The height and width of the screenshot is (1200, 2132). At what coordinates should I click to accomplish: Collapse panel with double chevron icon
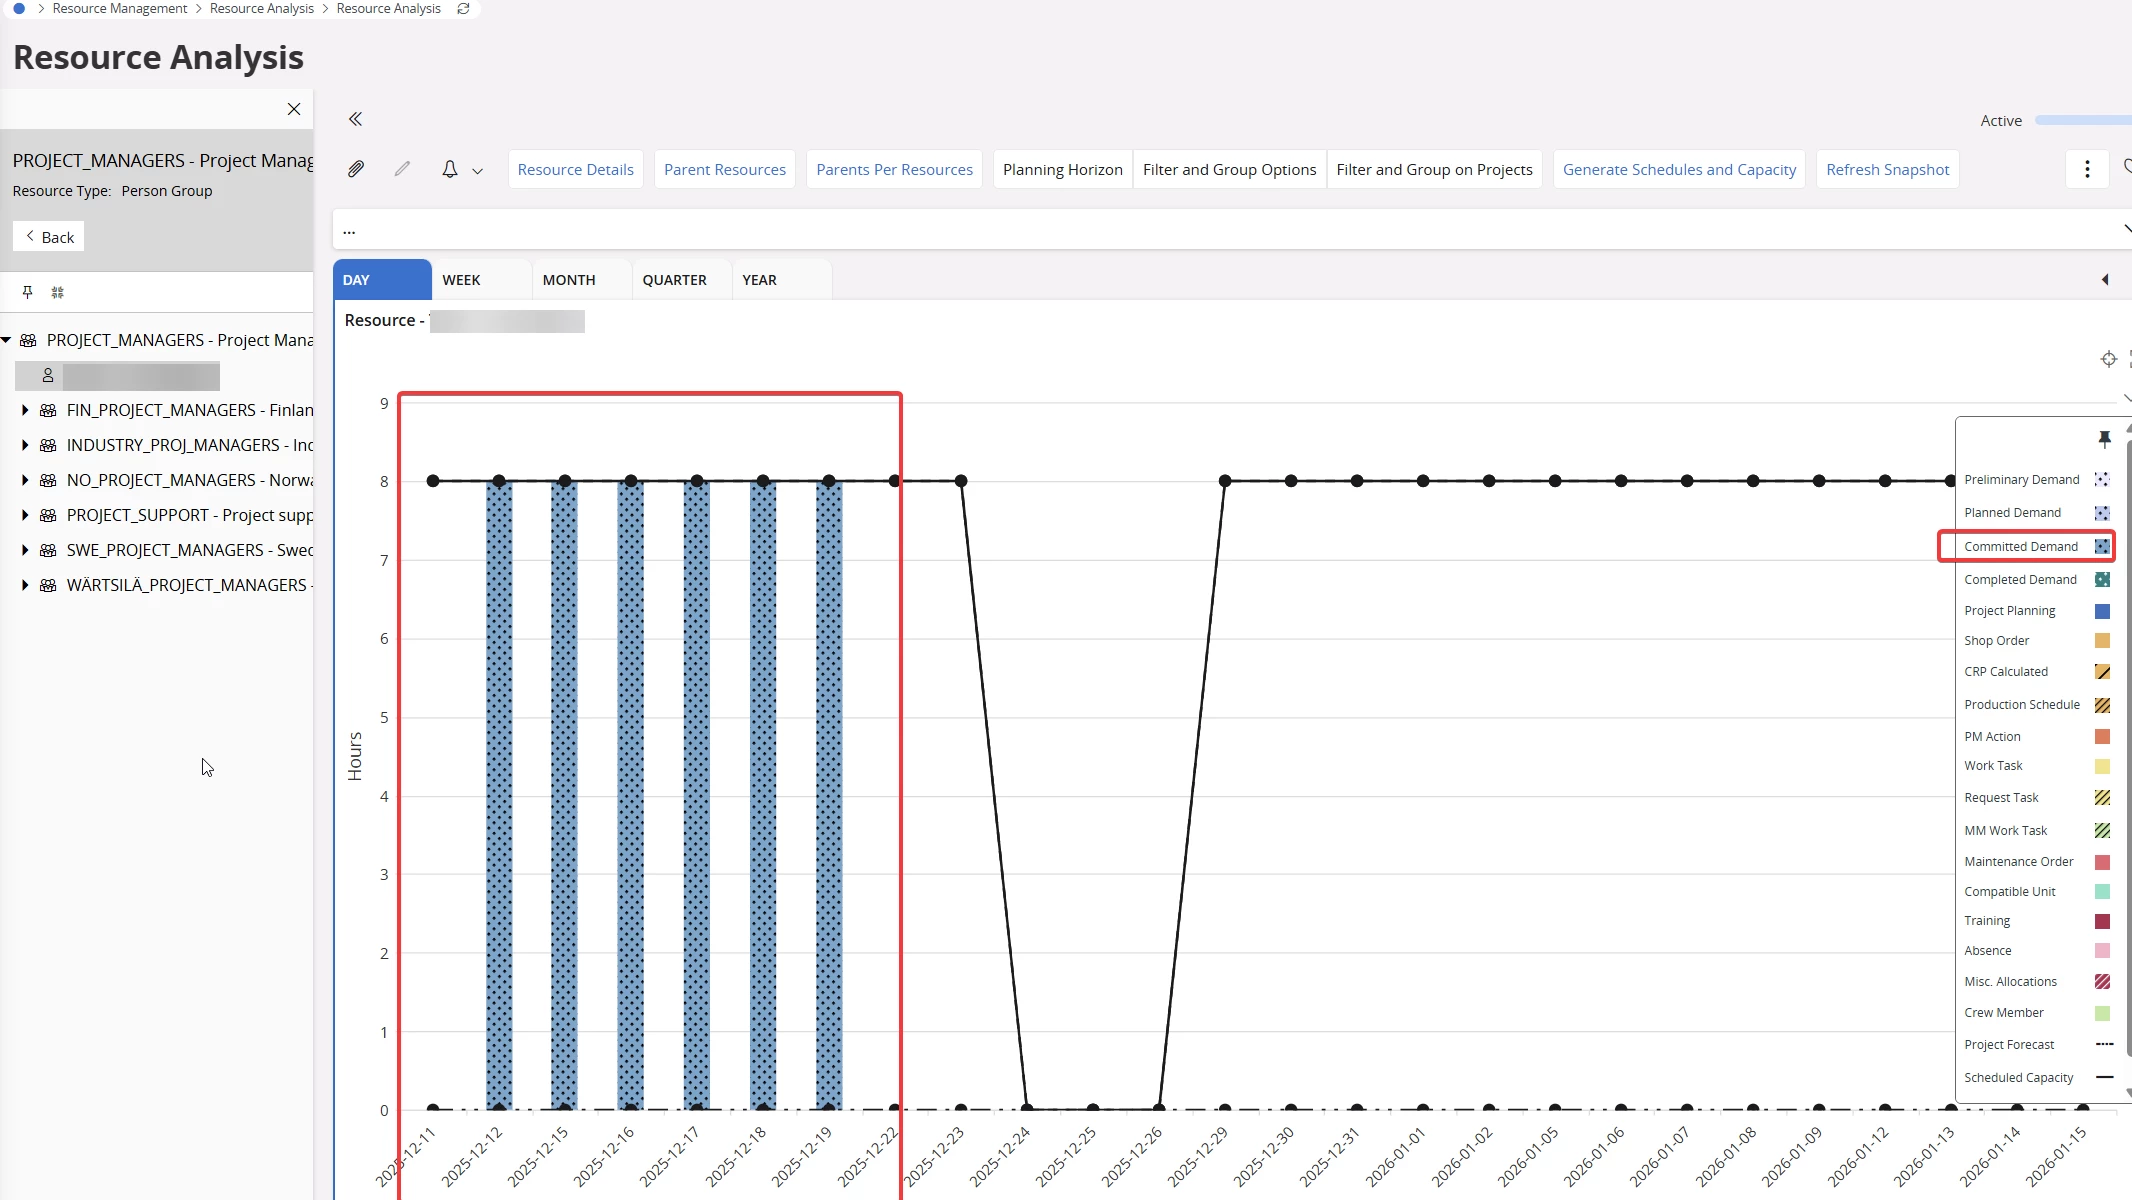coord(355,119)
